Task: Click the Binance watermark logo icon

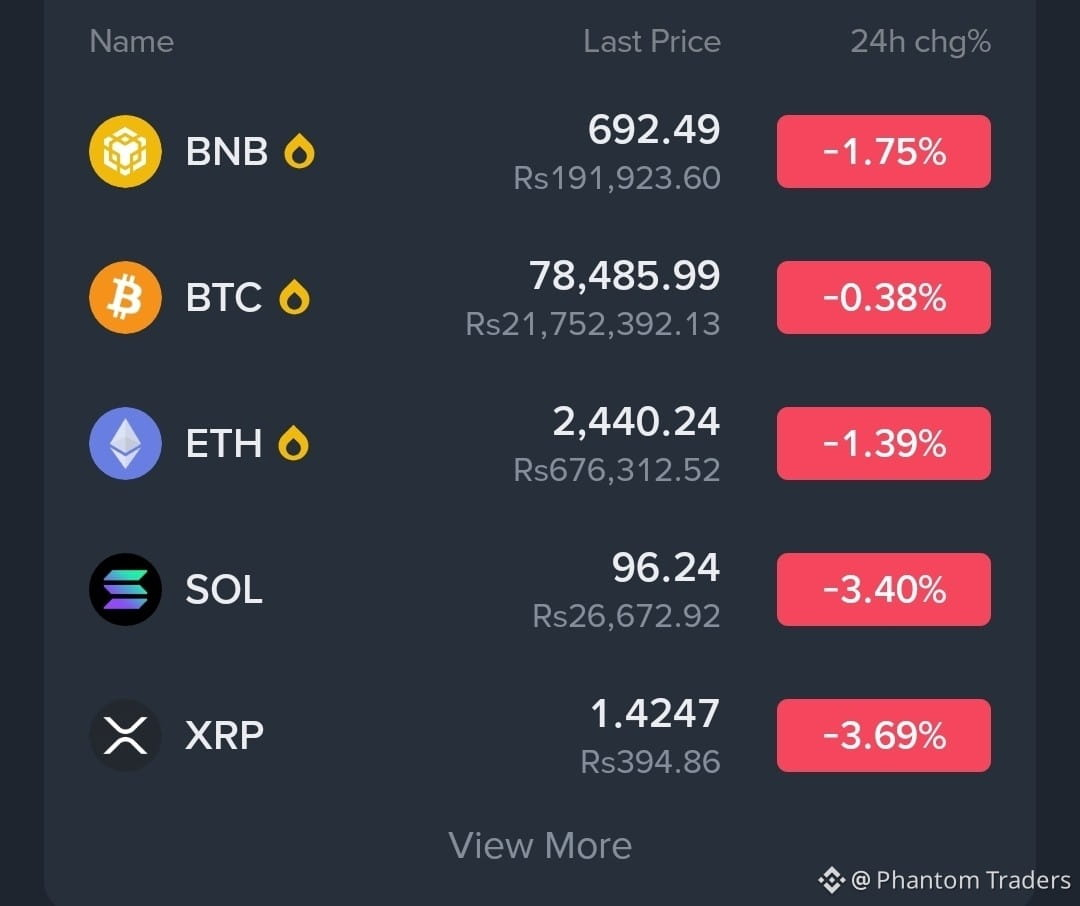Action: tap(831, 881)
